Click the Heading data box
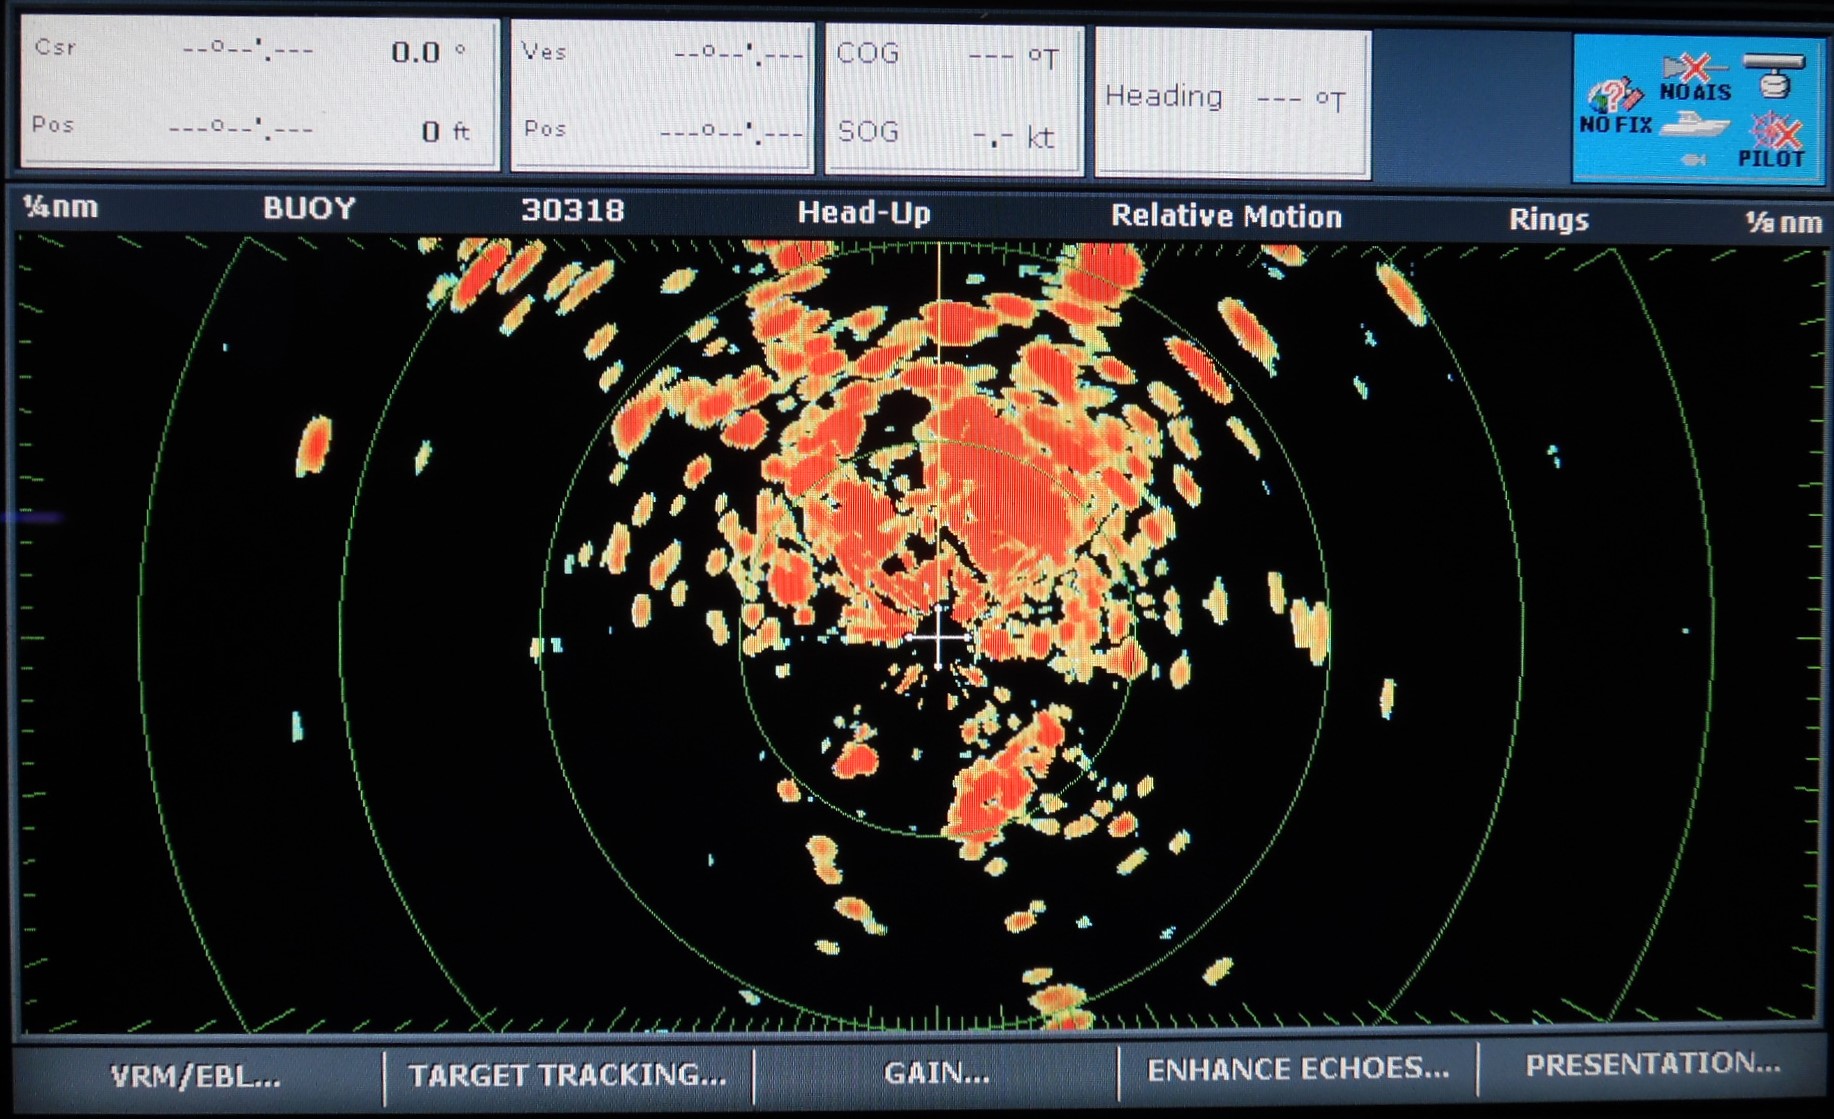The width and height of the screenshot is (1834, 1119). [x=1232, y=101]
